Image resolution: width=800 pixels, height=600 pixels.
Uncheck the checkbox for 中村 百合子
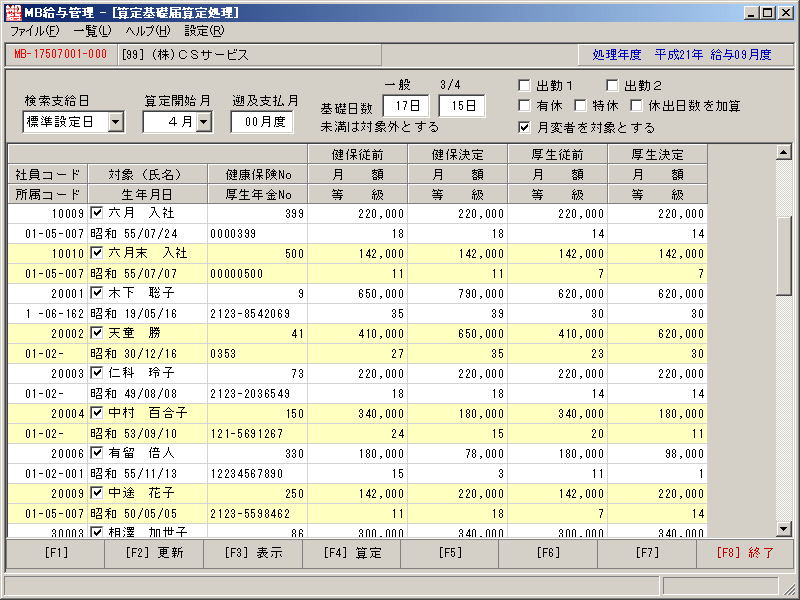point(96,413)
